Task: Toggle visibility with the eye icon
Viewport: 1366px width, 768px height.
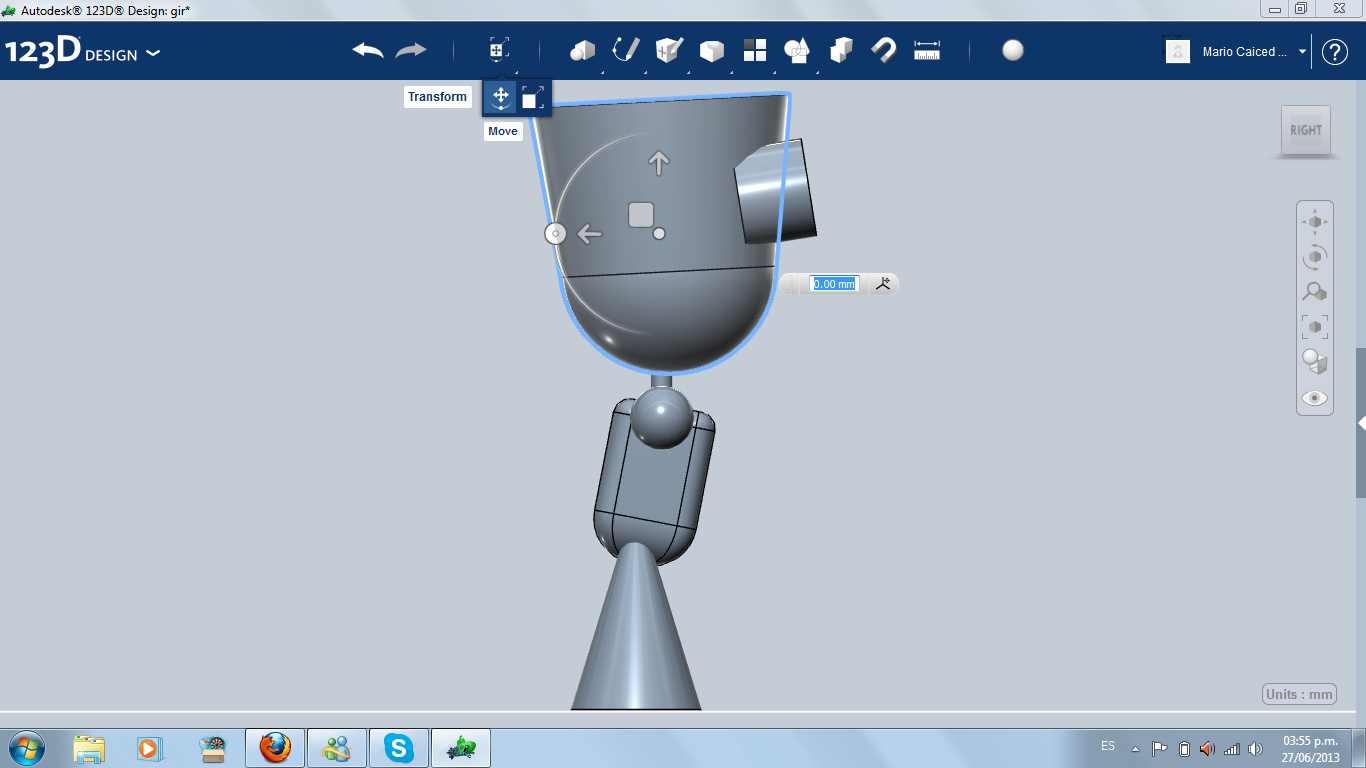Action: [x=1315, y=398]
